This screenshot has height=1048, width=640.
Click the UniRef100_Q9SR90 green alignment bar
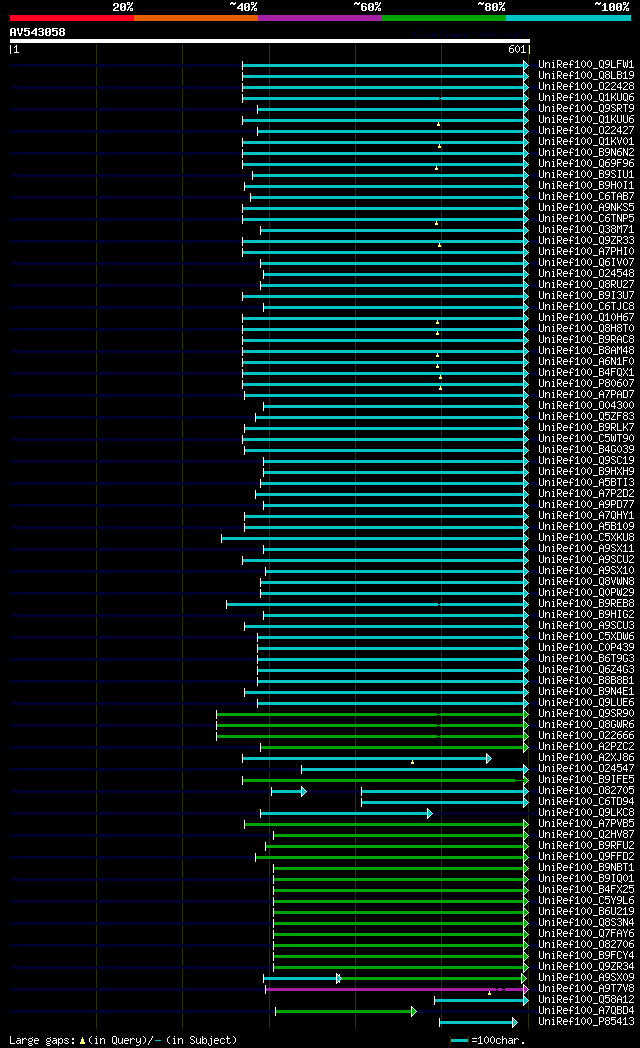coord(372,714)
